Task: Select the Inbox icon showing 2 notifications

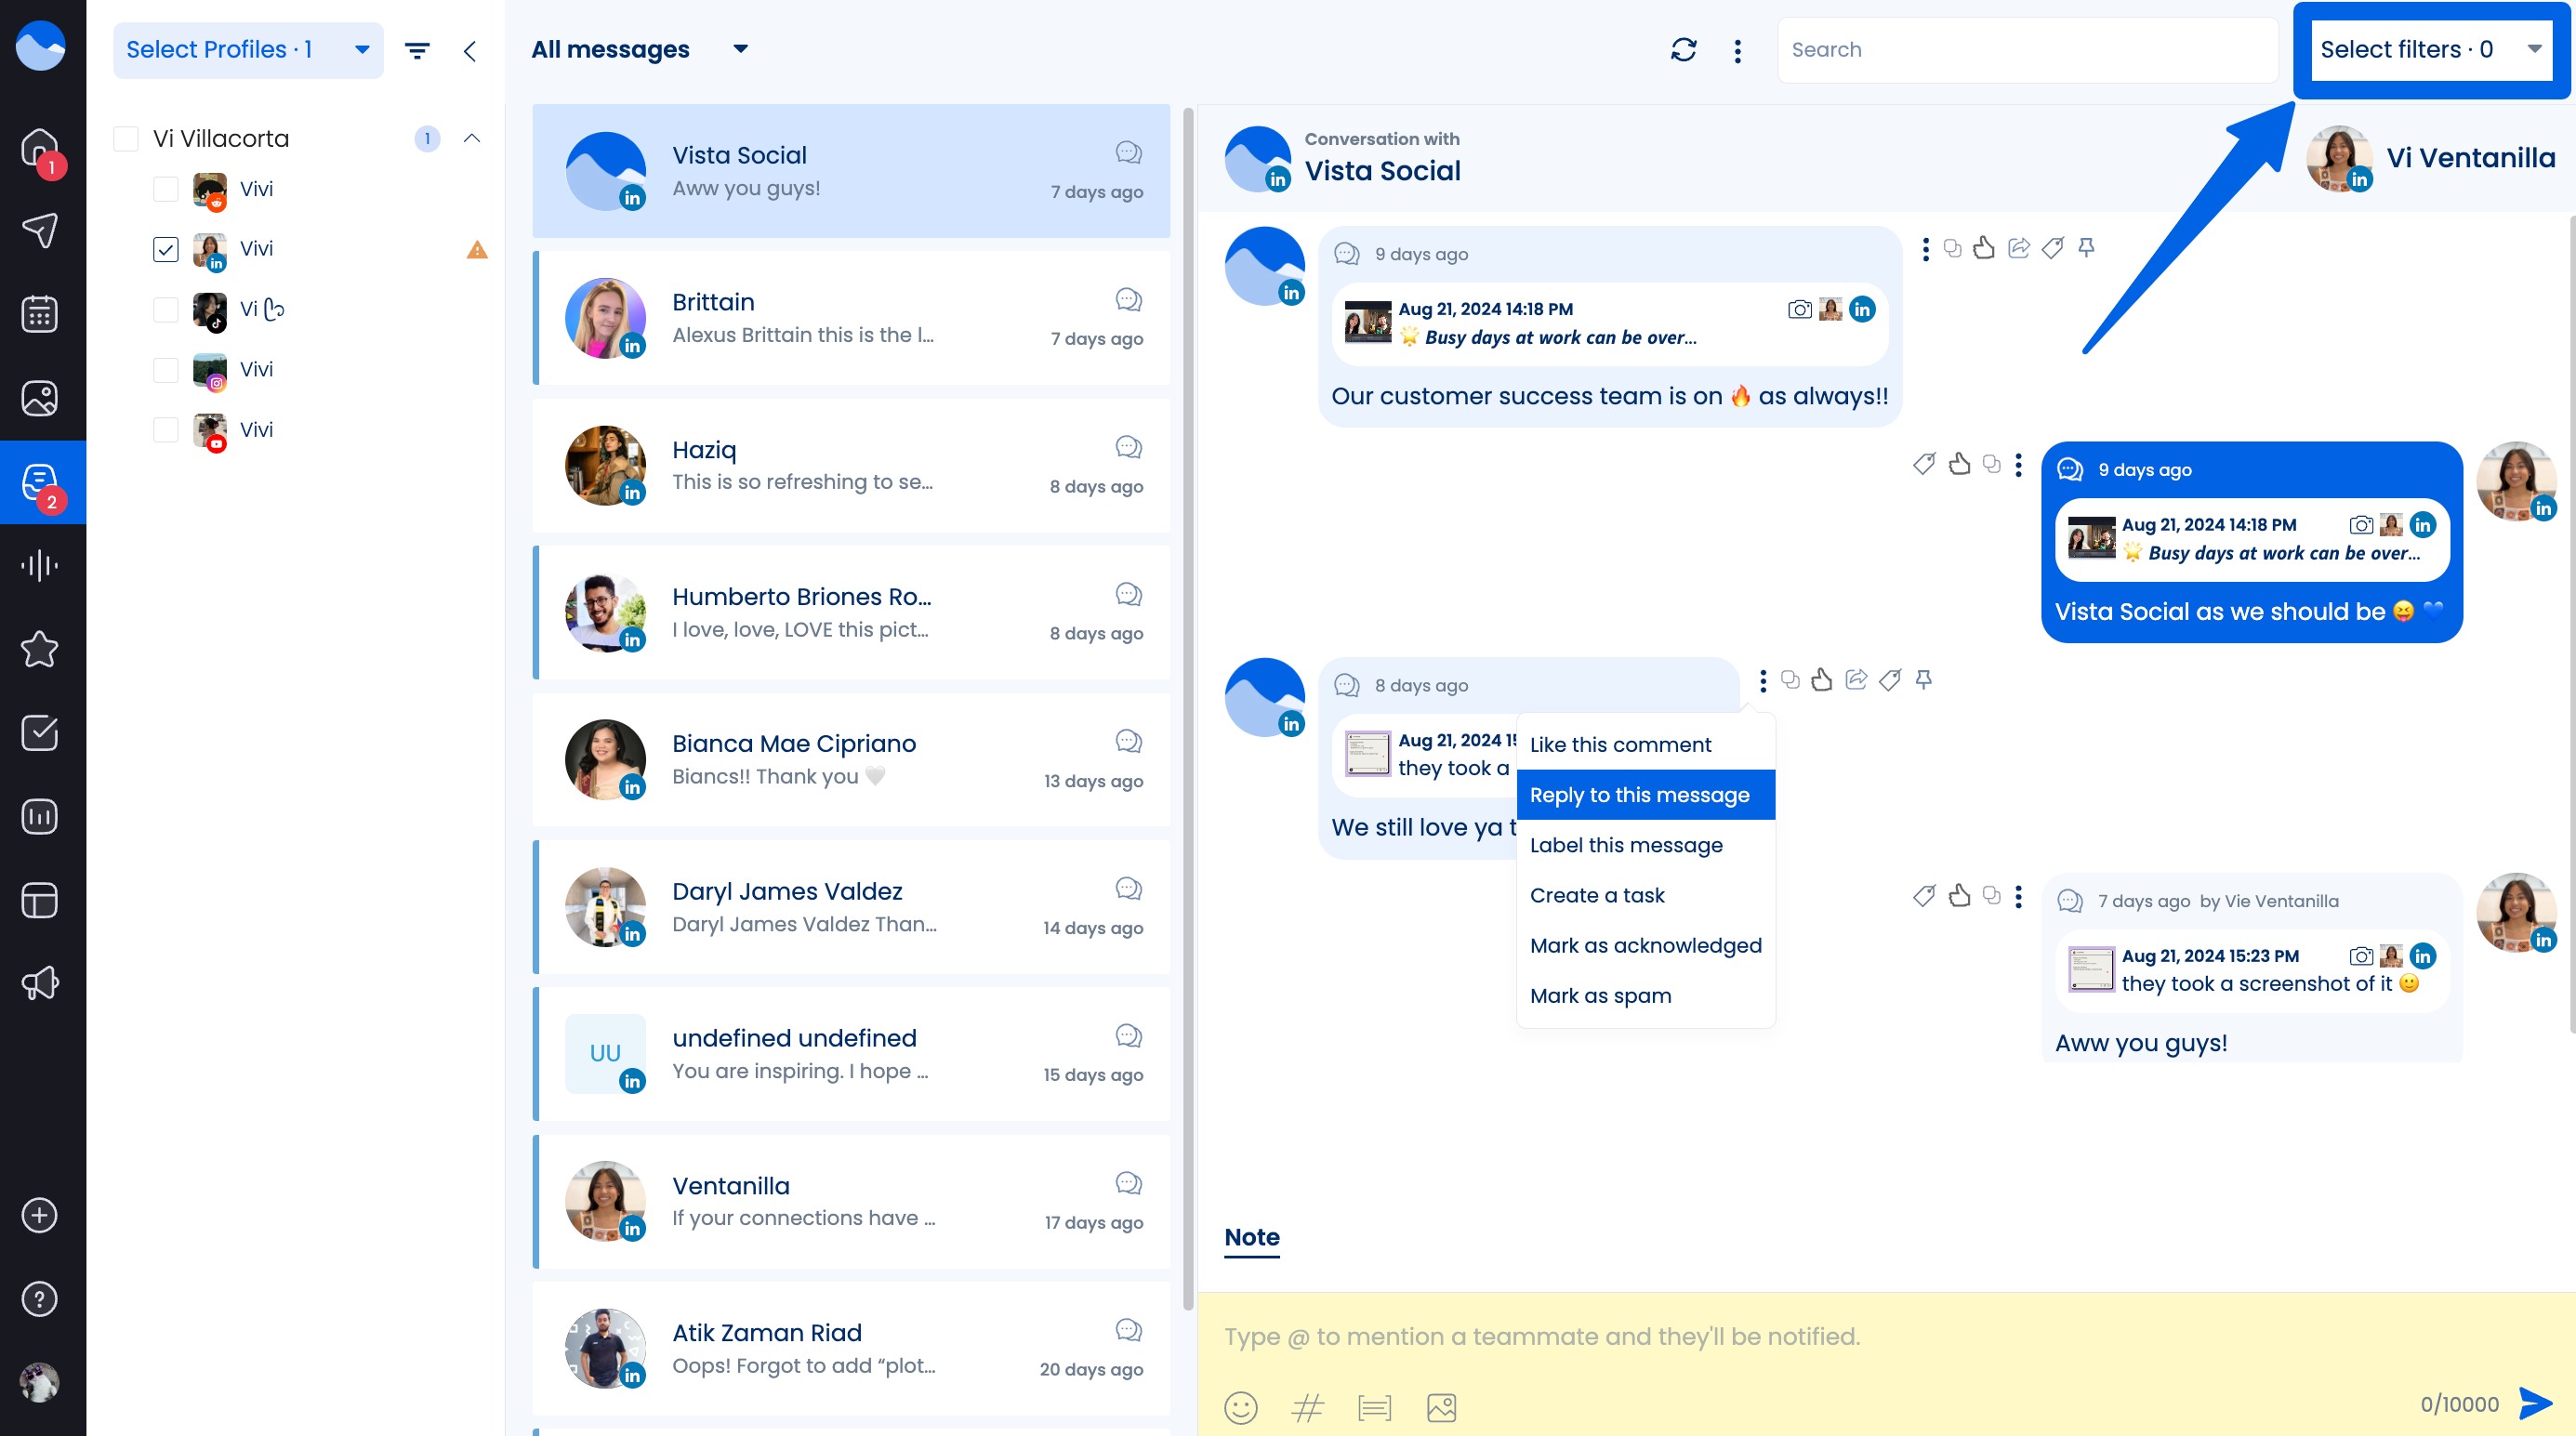Action: pyautogui.click(x=39, y=483)
